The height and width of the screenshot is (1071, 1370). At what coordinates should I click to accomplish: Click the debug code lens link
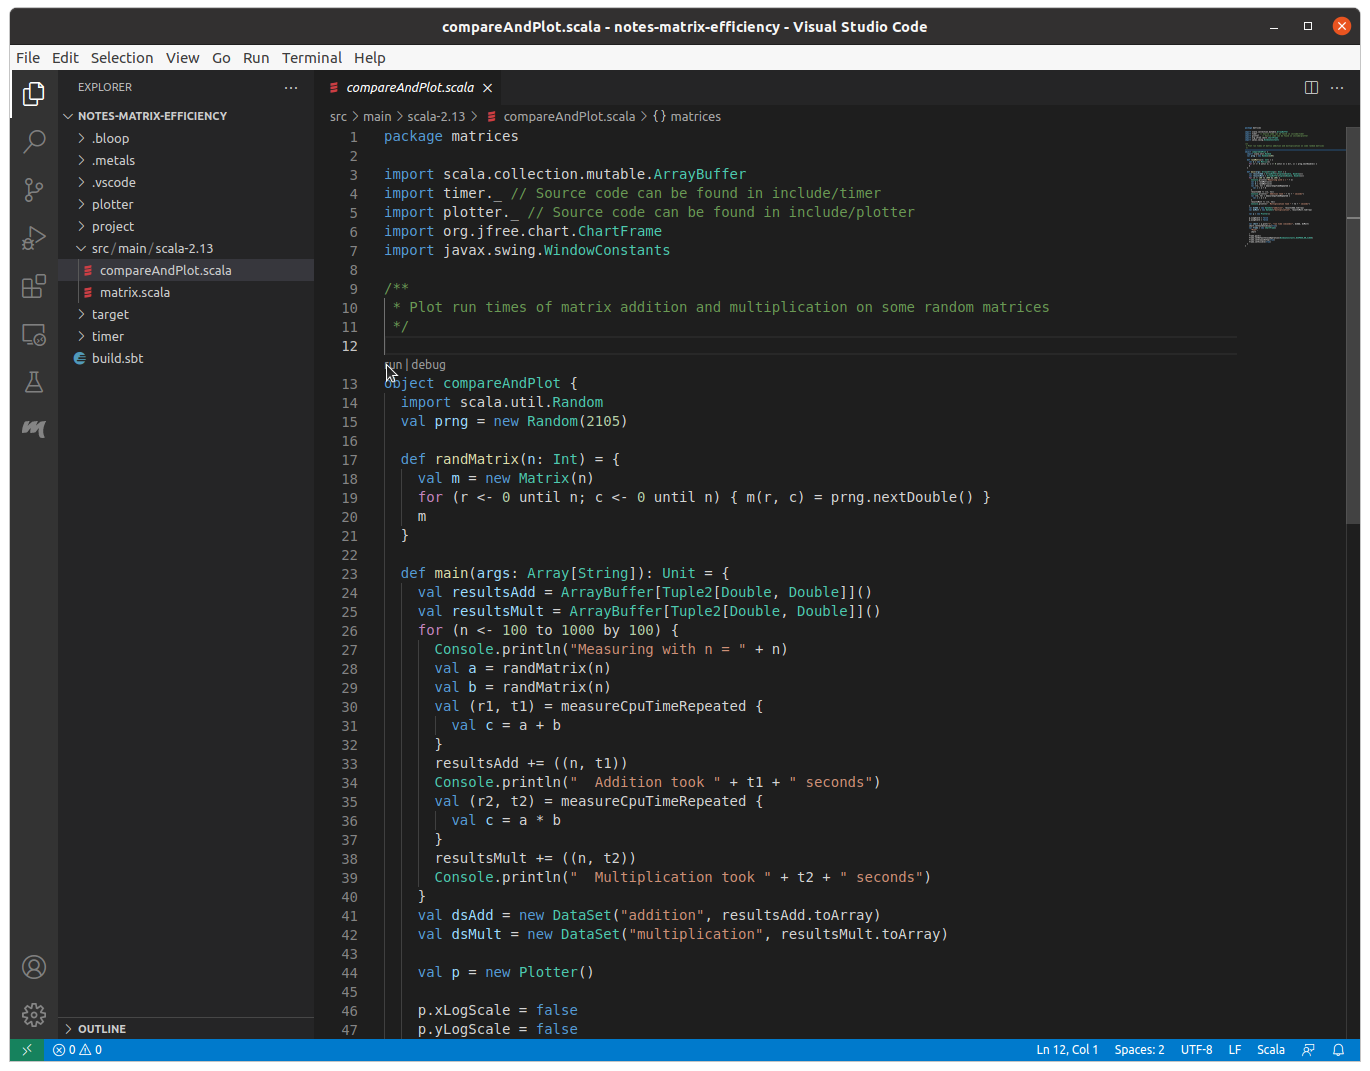click(x=428, y=365)
